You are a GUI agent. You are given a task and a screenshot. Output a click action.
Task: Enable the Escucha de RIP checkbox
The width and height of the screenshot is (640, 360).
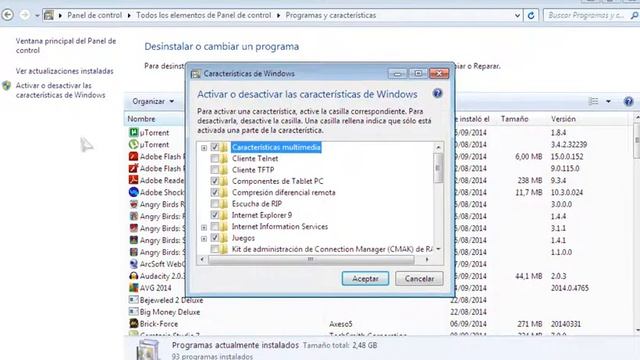coord(215,204)
